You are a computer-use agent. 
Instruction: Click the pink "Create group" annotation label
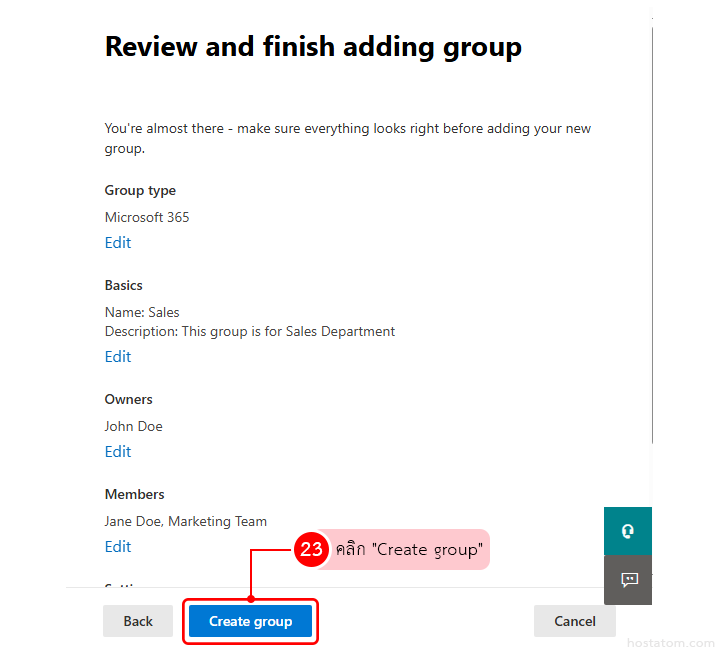tap(408, 550)
